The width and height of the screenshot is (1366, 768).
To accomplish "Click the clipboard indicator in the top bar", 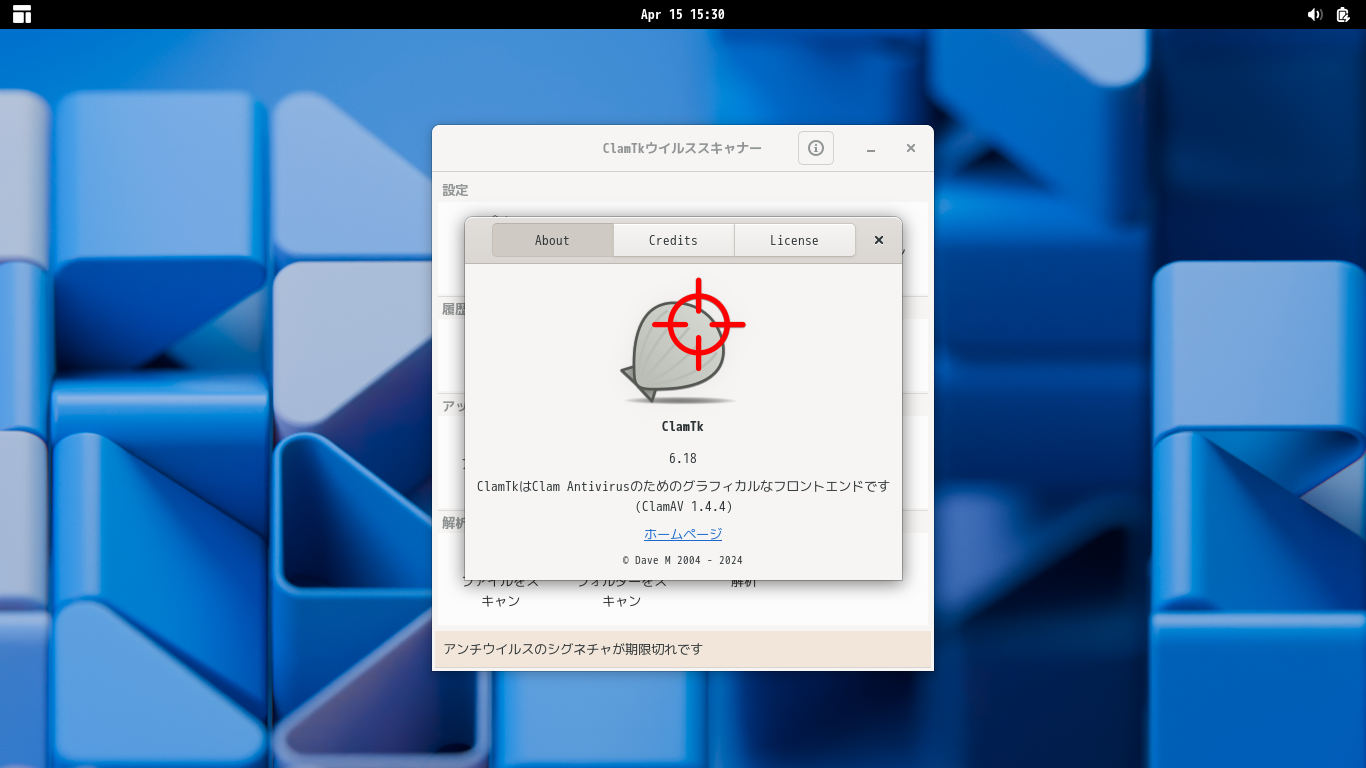I will click(1343, 14).
